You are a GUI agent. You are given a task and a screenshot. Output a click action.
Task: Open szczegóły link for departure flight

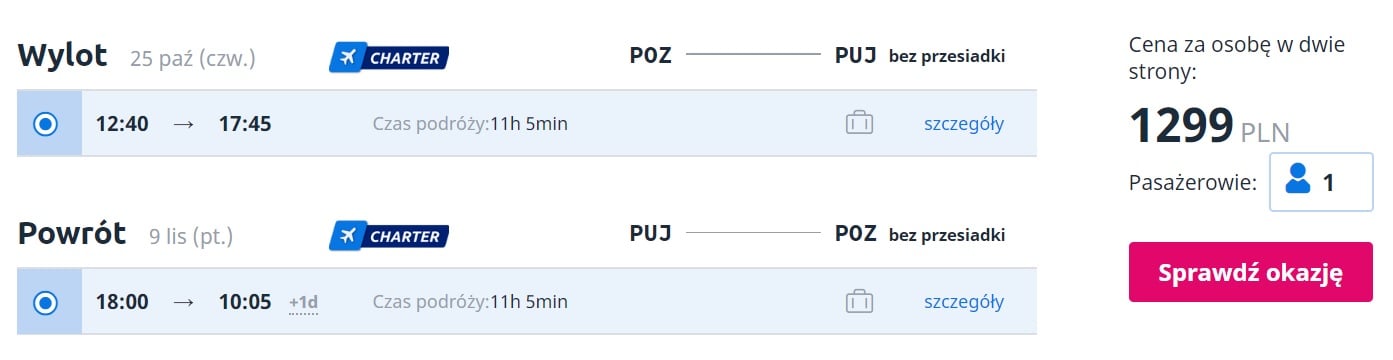click(x=964, y=124)
